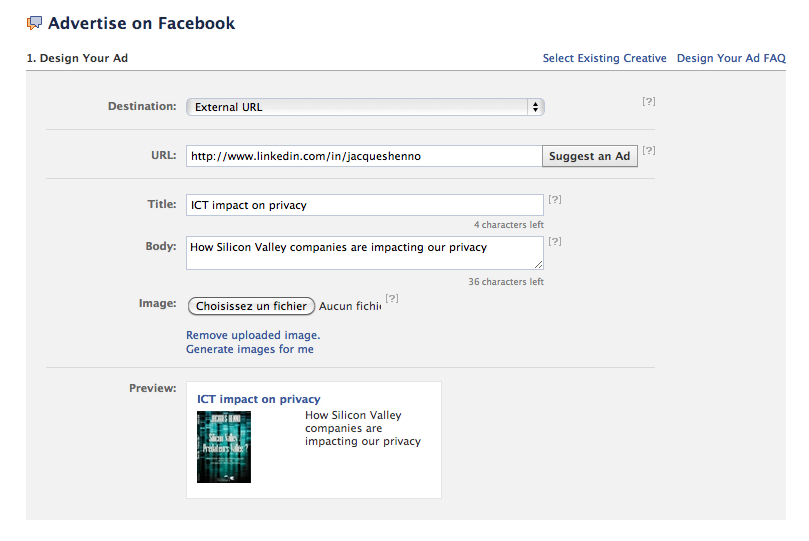Click Generate images for me link
The height and width of the screenshot is (541, 809).
click(x=250, y=349)
